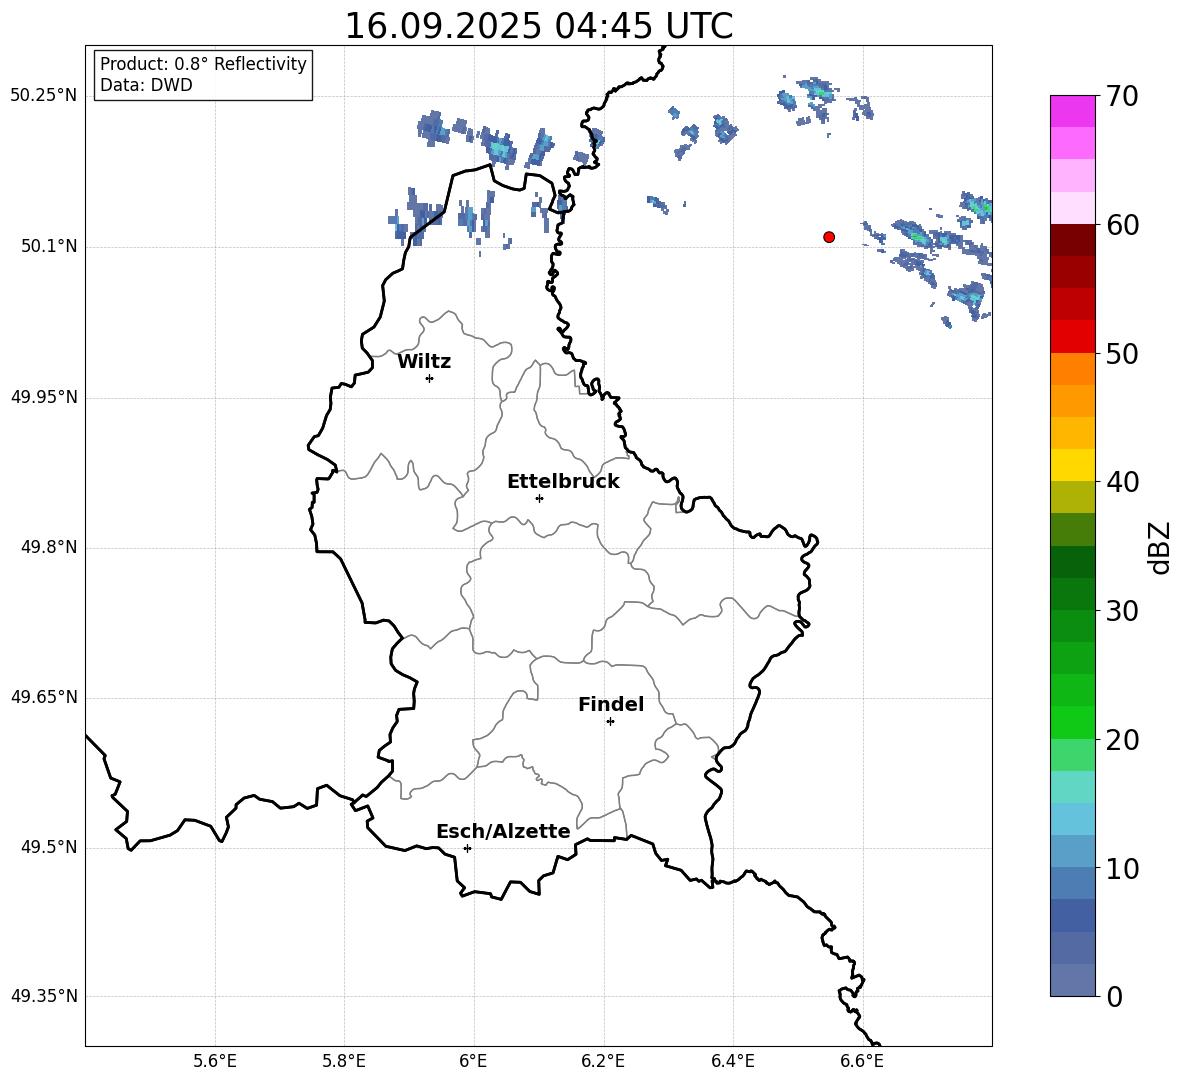The width and height of the screenshot is (1184, 1081).
Task: Click the 49.5°N latitude label
Action: click(x=49, y=847)
